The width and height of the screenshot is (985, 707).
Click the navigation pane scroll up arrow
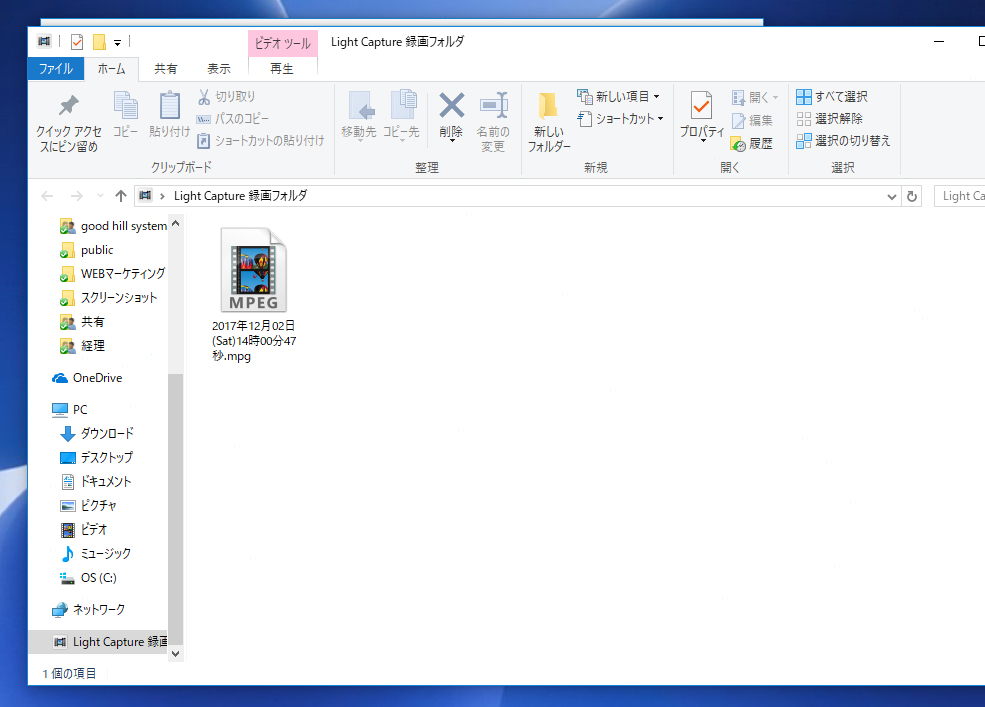pyautogui.click(x=175, y=223)
